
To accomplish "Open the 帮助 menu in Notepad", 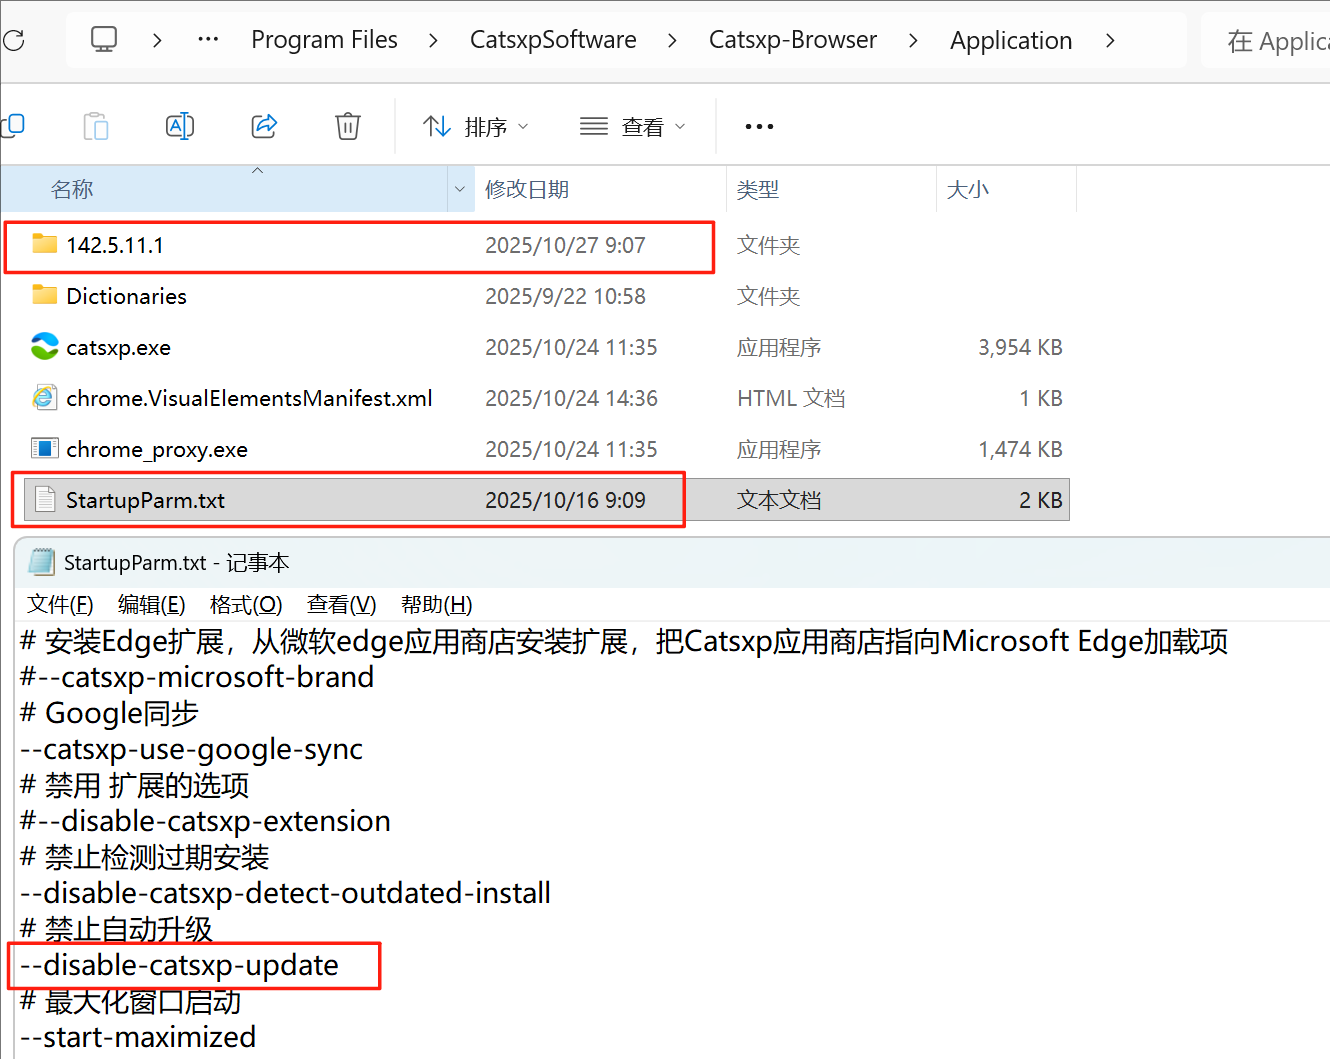I will tap(437, 604).
